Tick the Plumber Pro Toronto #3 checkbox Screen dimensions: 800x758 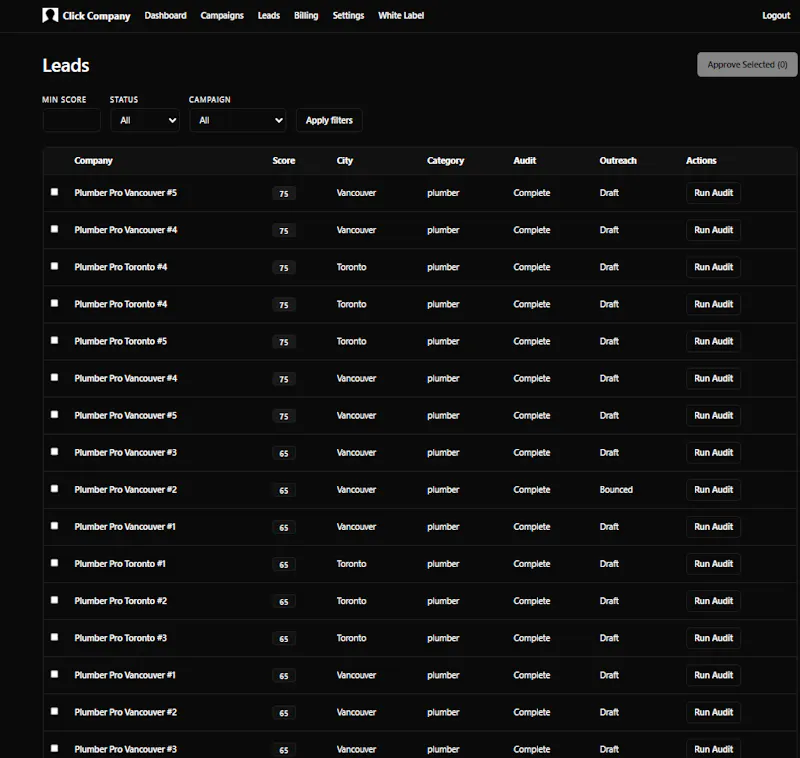55,637
